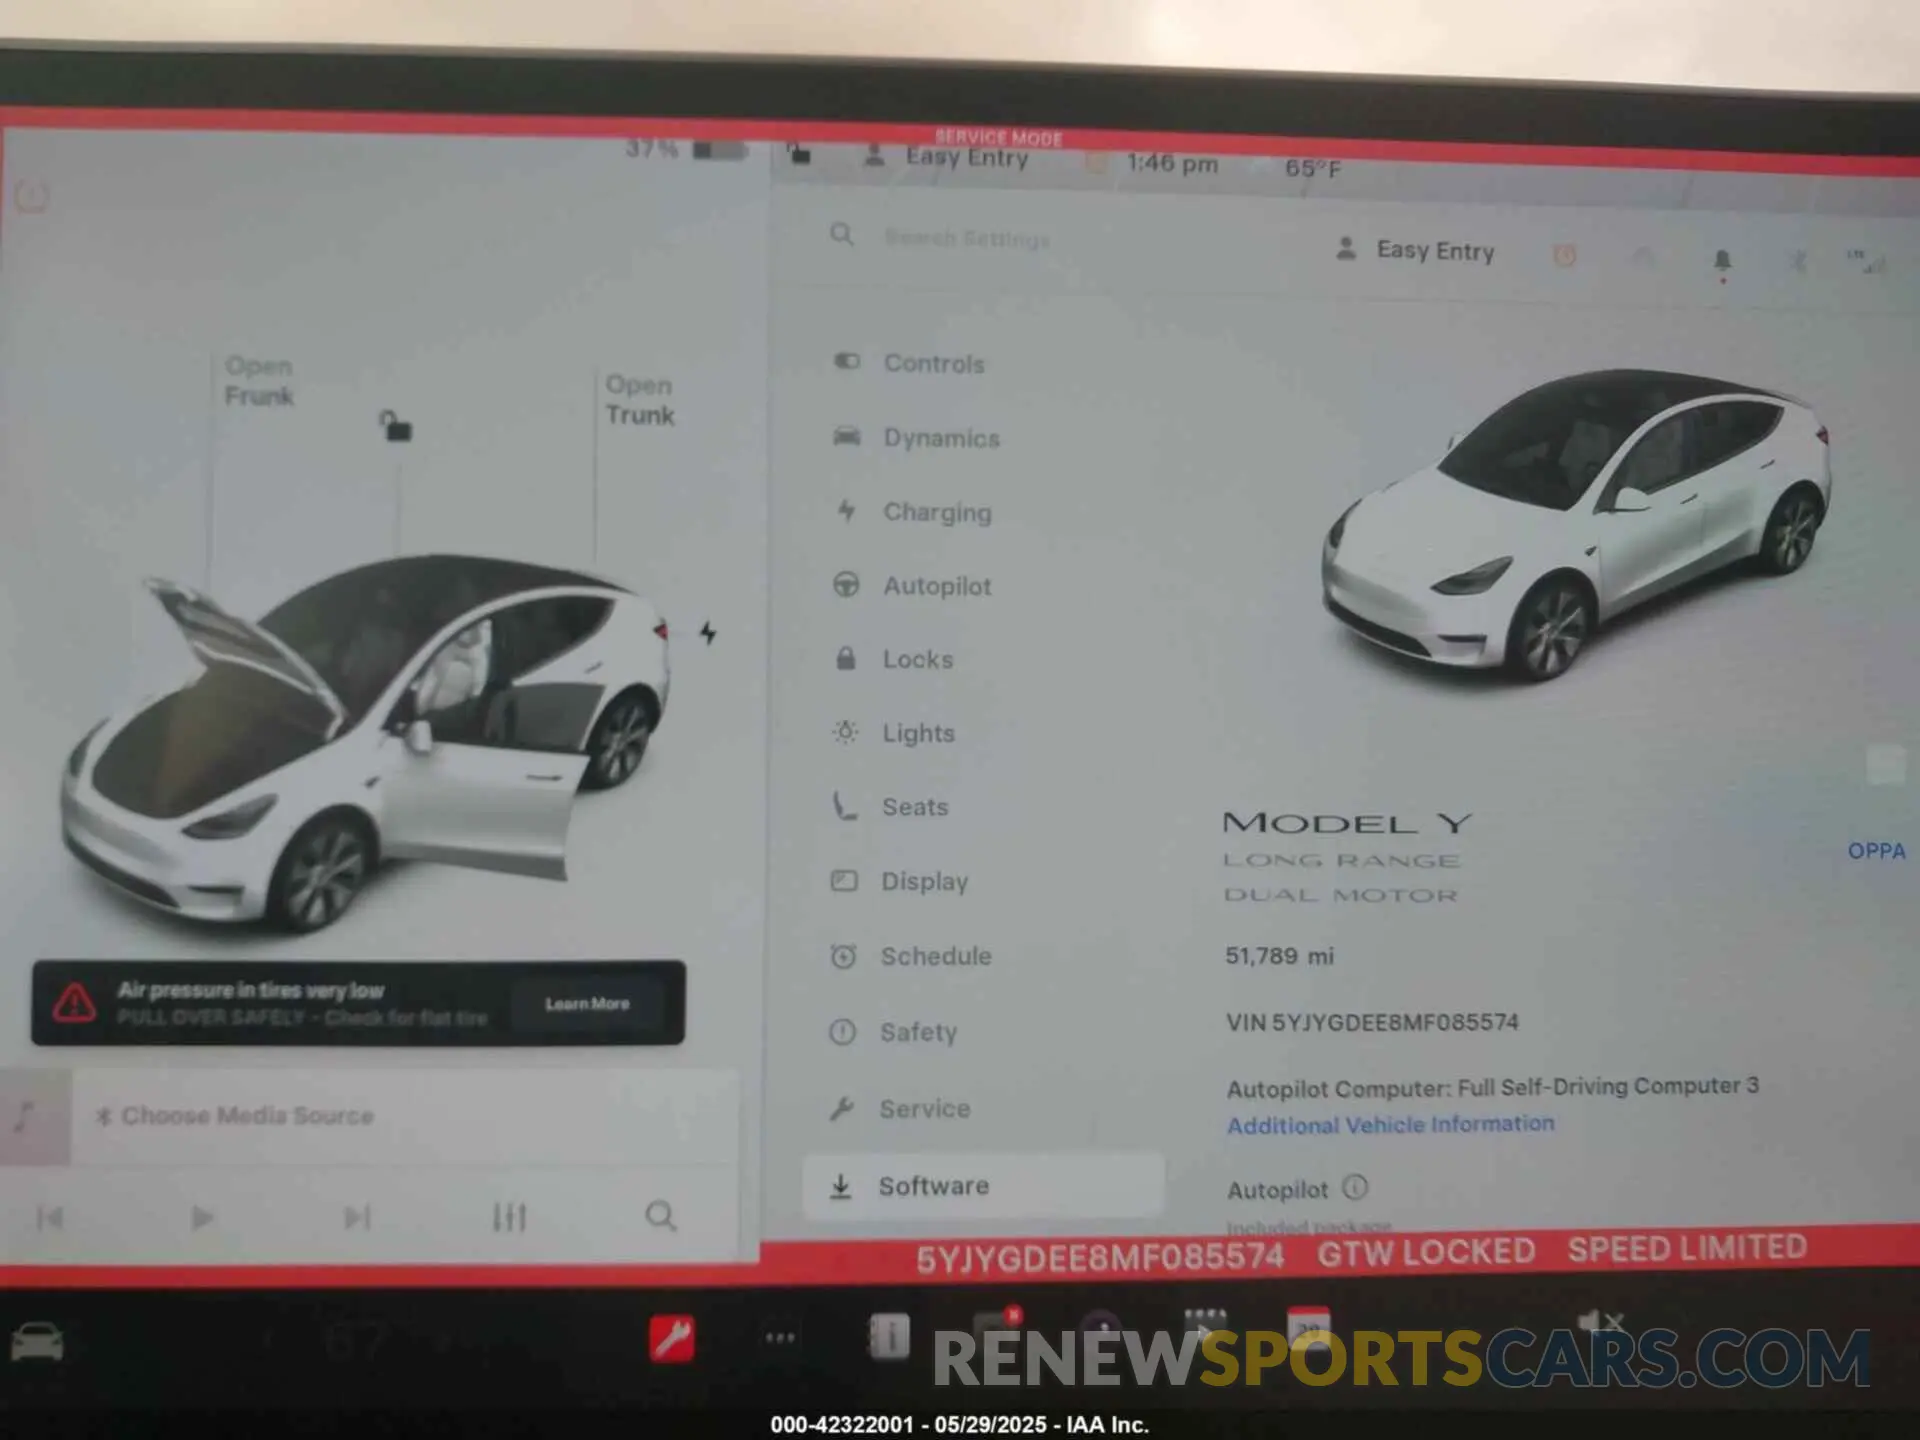Click the Search Settings field

[966, 238]
